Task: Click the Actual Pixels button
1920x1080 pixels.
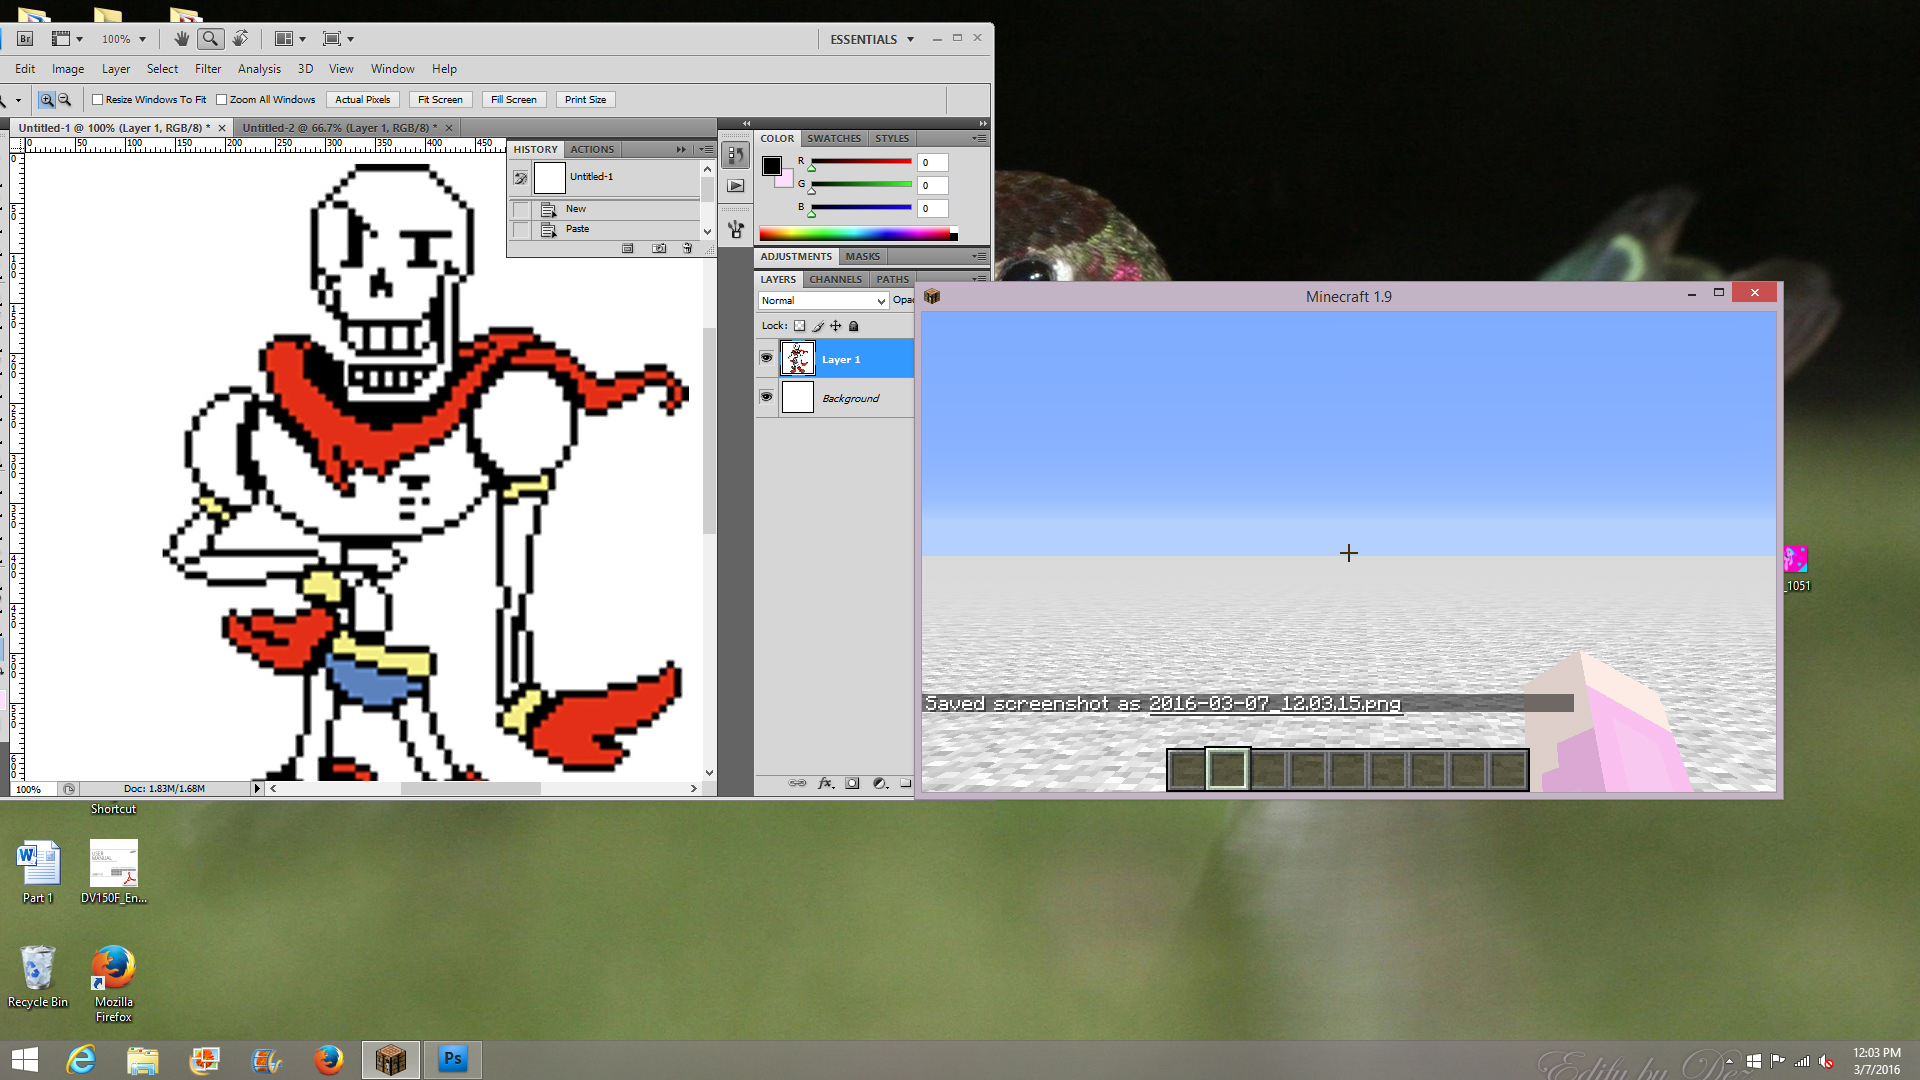Action: click(362, 100)
